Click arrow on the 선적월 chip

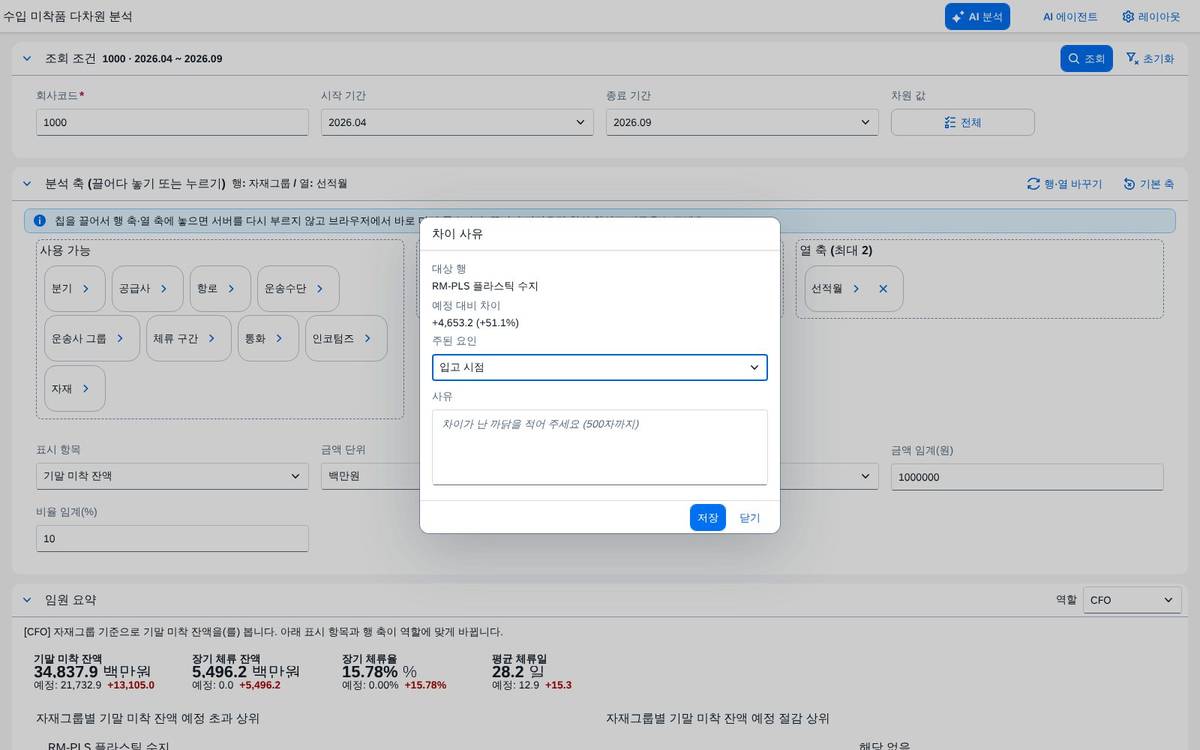tap(856, 288)
